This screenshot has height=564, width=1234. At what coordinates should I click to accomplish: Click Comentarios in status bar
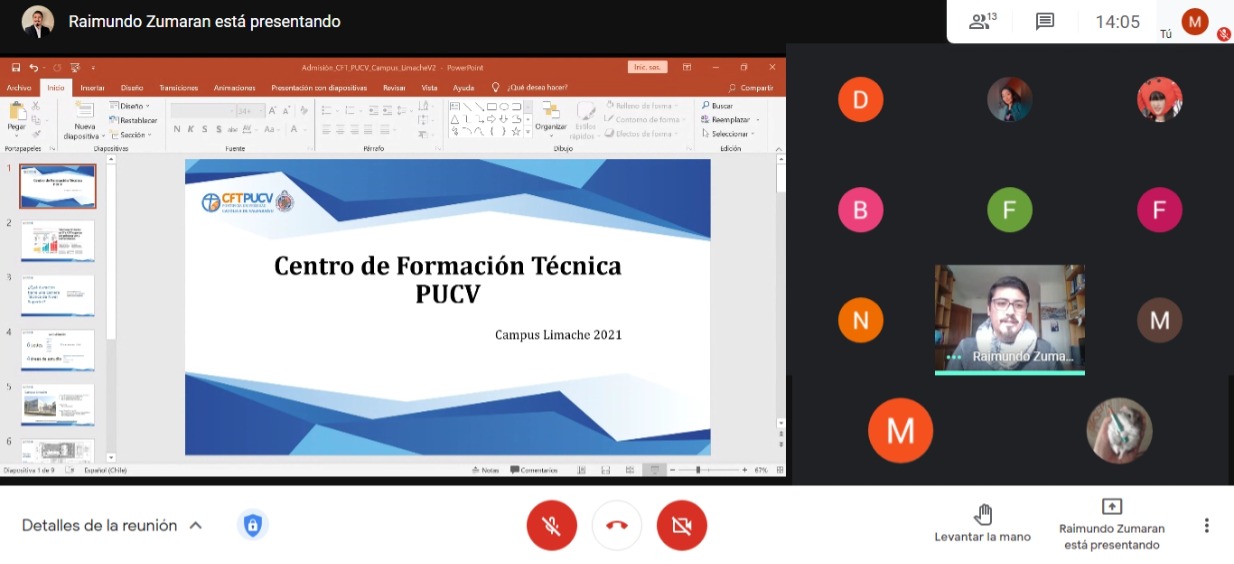click(x=534, y=470)
